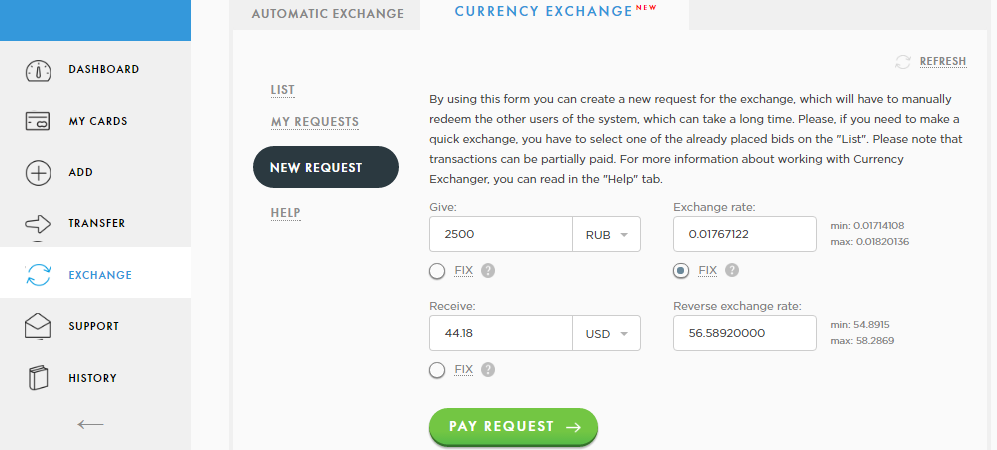This screenshot has width=997, height=450.
Task: Click the Refresh circular arrows icon
Action: click(x=903, y=62)
